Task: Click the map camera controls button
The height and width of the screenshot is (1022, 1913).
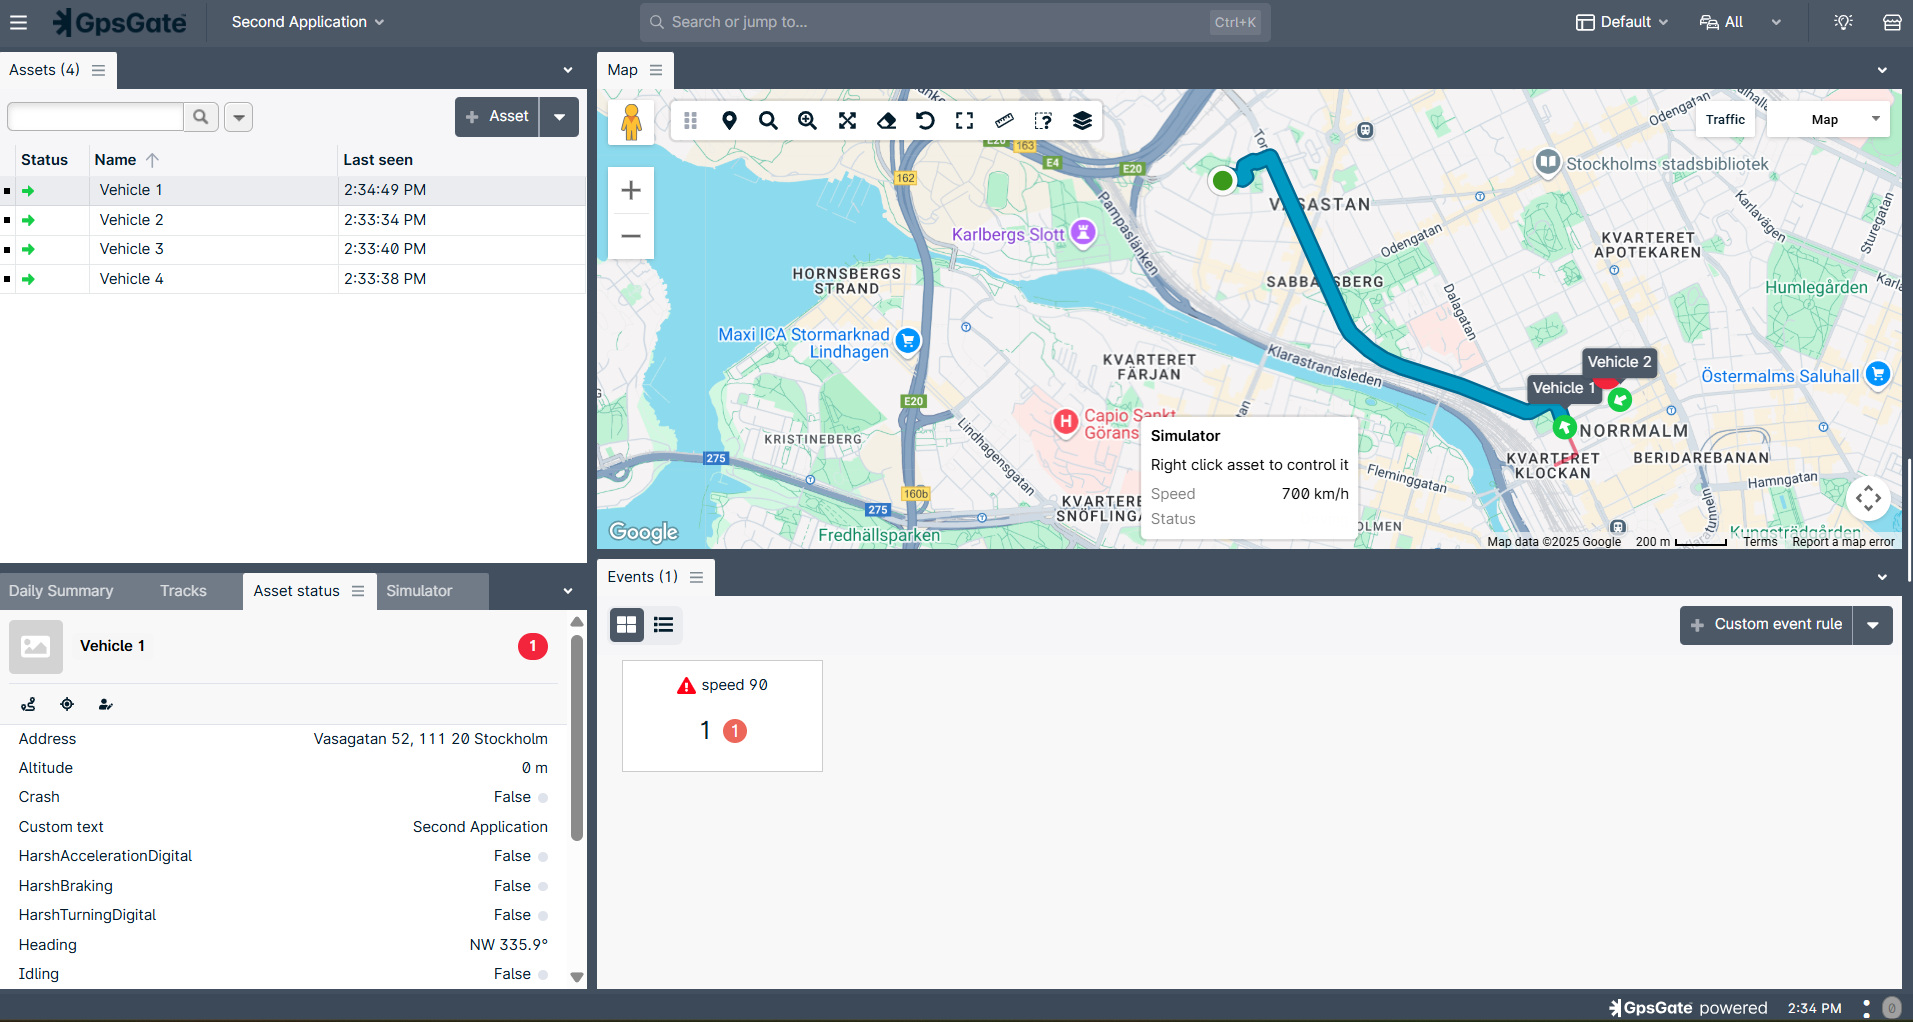Action: pyautogui.click(x=1868, y=498)
